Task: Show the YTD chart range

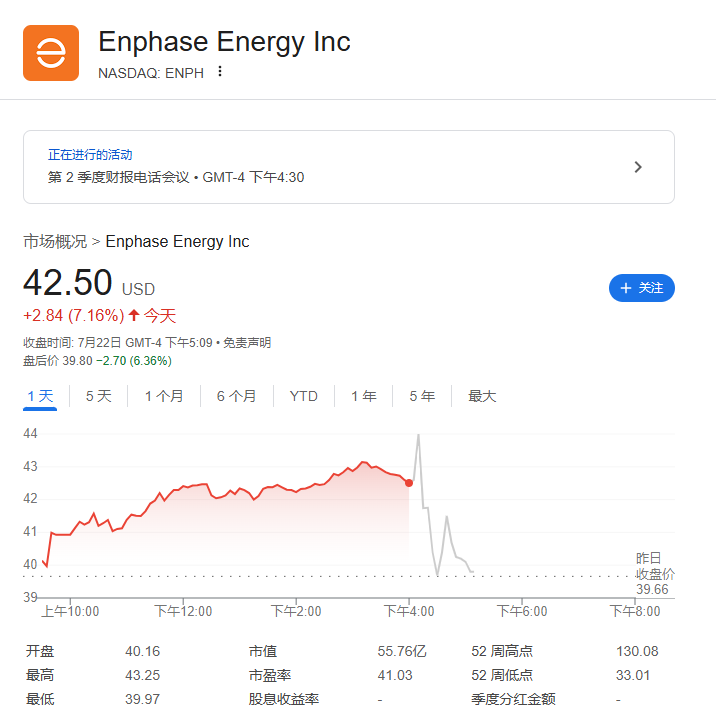Action: coord(304,396)
